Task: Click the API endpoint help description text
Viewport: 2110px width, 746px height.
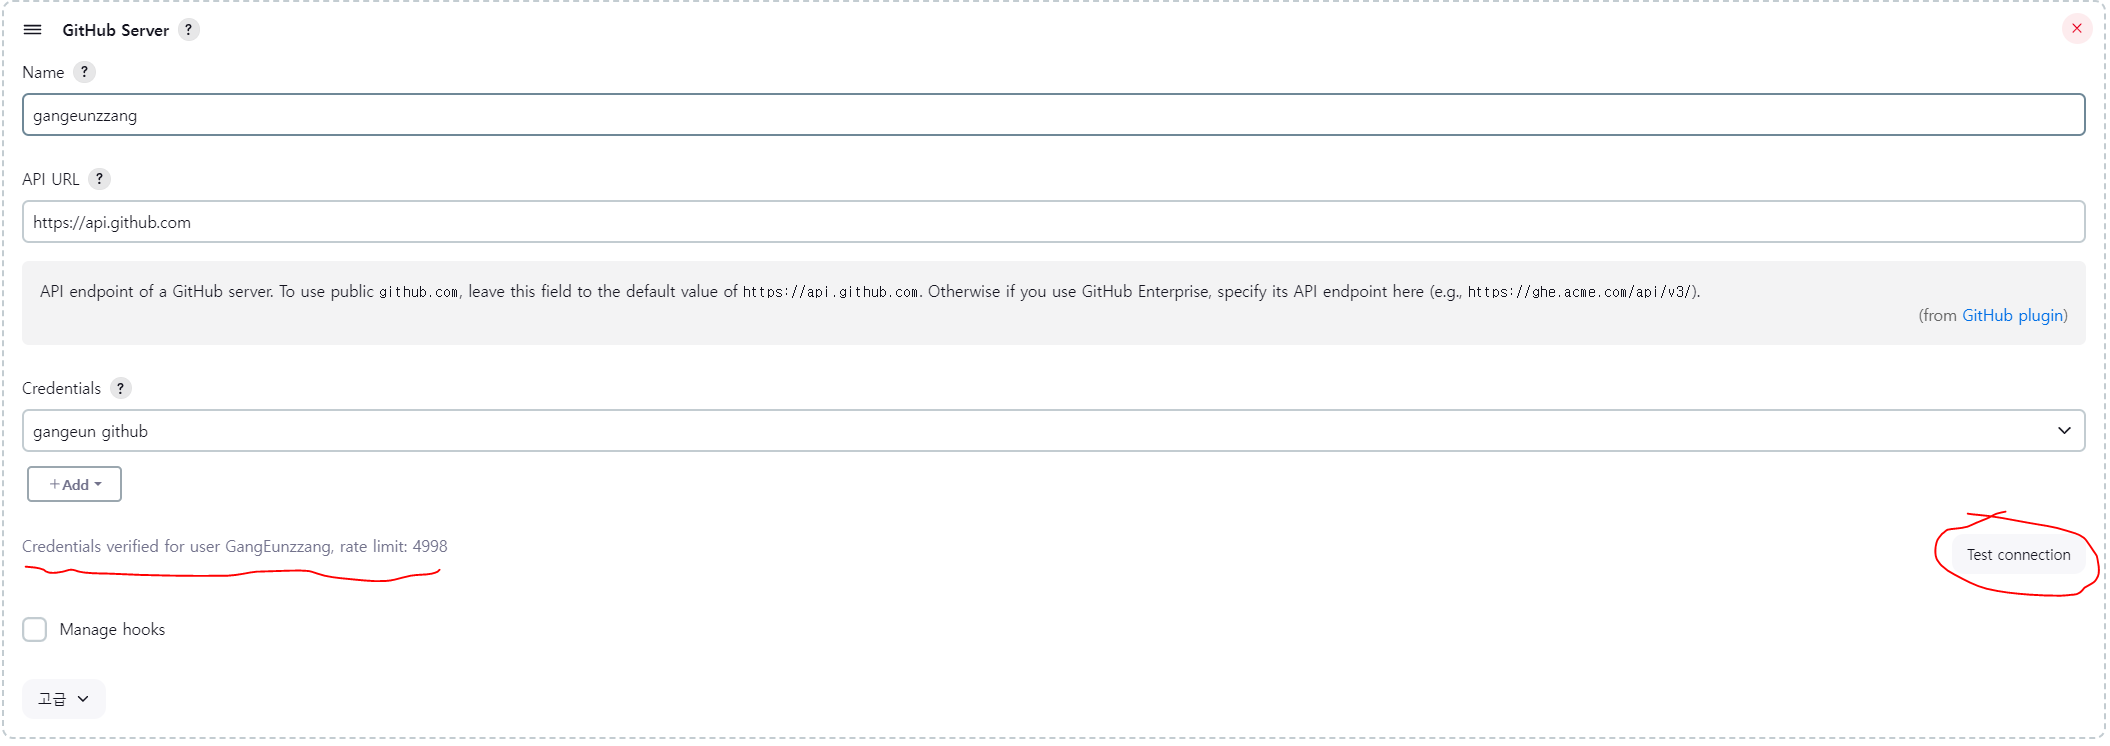Action: click(x=870, y=291)
